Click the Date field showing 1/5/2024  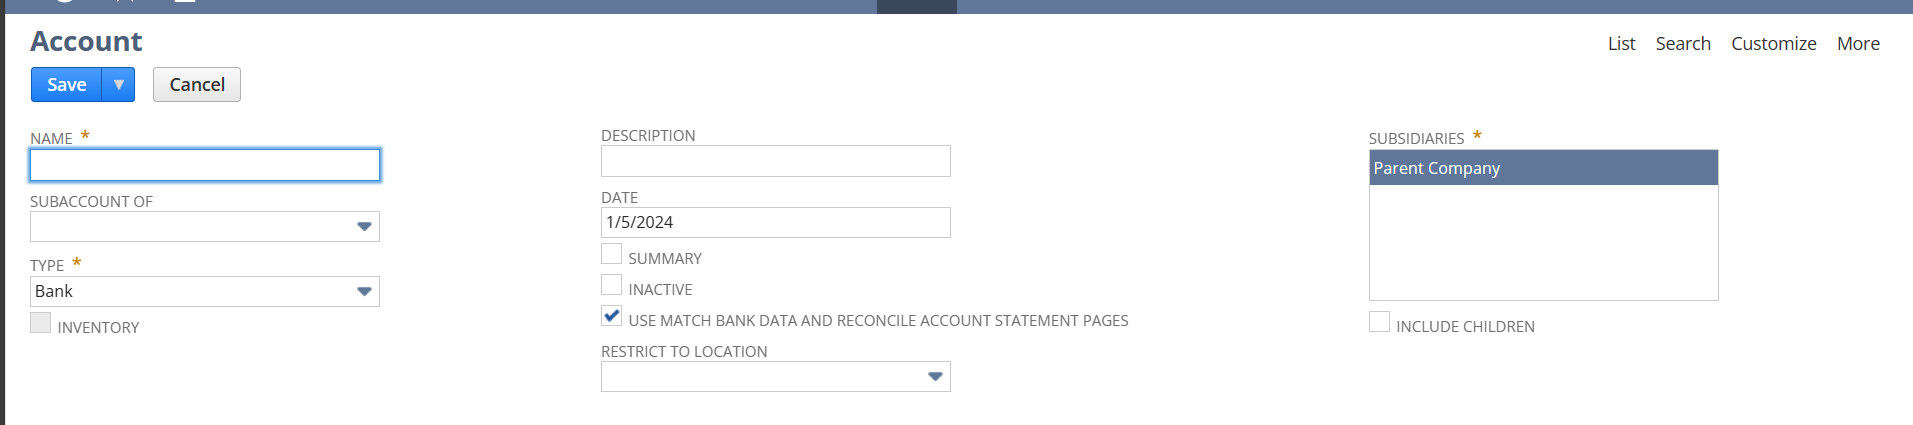pos(775,223)
